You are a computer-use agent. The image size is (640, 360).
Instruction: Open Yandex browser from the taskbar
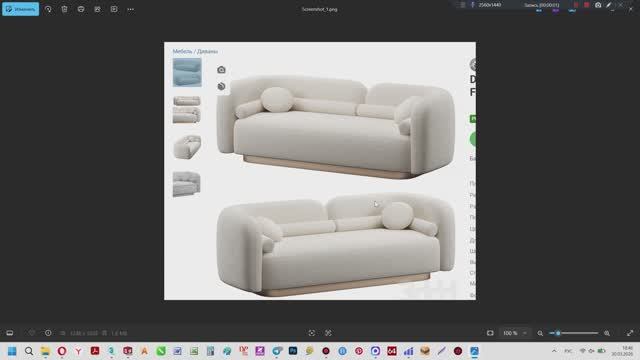pyautogui.click(x=78, y=351)
